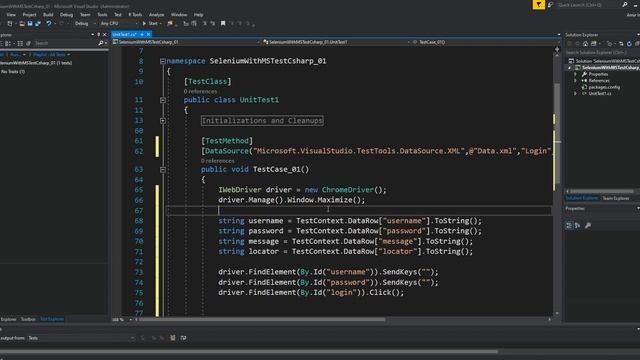Image resolution: width=640 pixels, height=360 pixels.
Task: Open the output source dropdown showing Tests
Action: (81, 338)
